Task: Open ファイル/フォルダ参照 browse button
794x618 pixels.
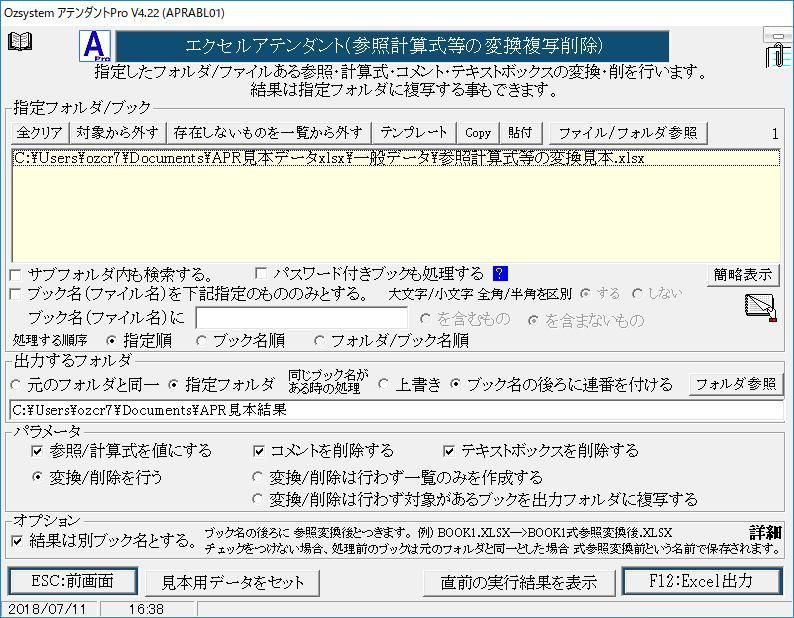Action: [x=628, y=133]
